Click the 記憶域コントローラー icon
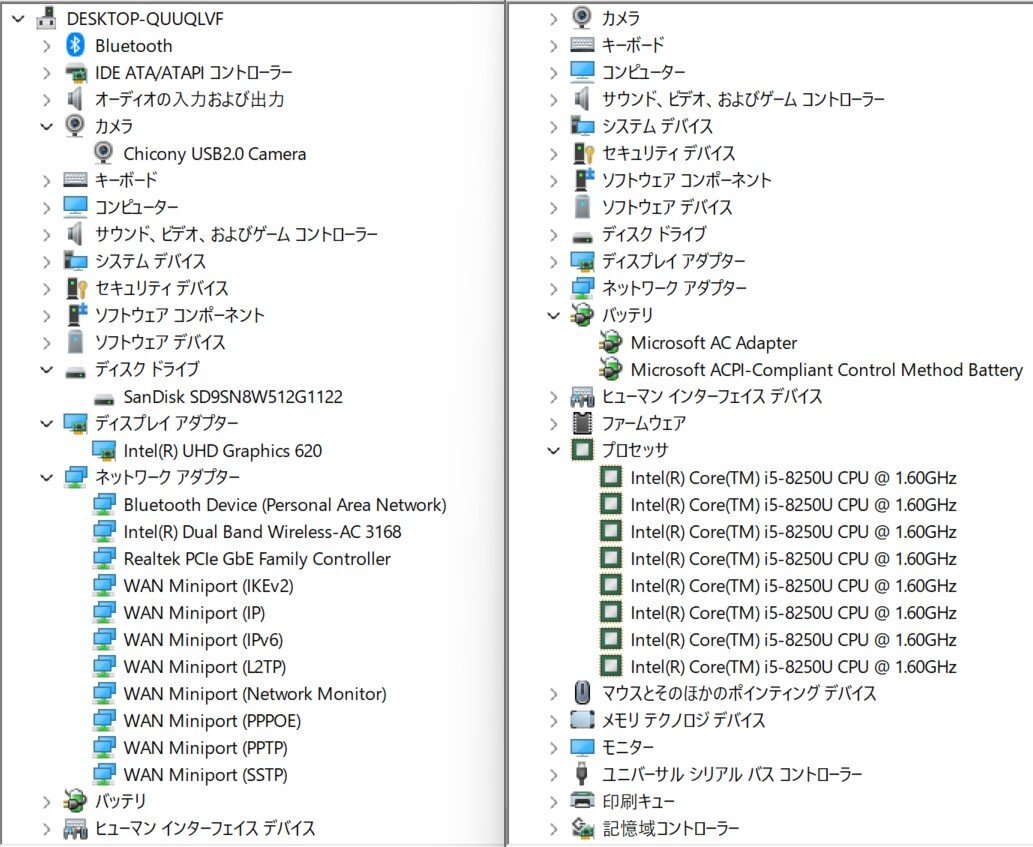Viewport: 1033px width, 847px height. tap(582, 829)
